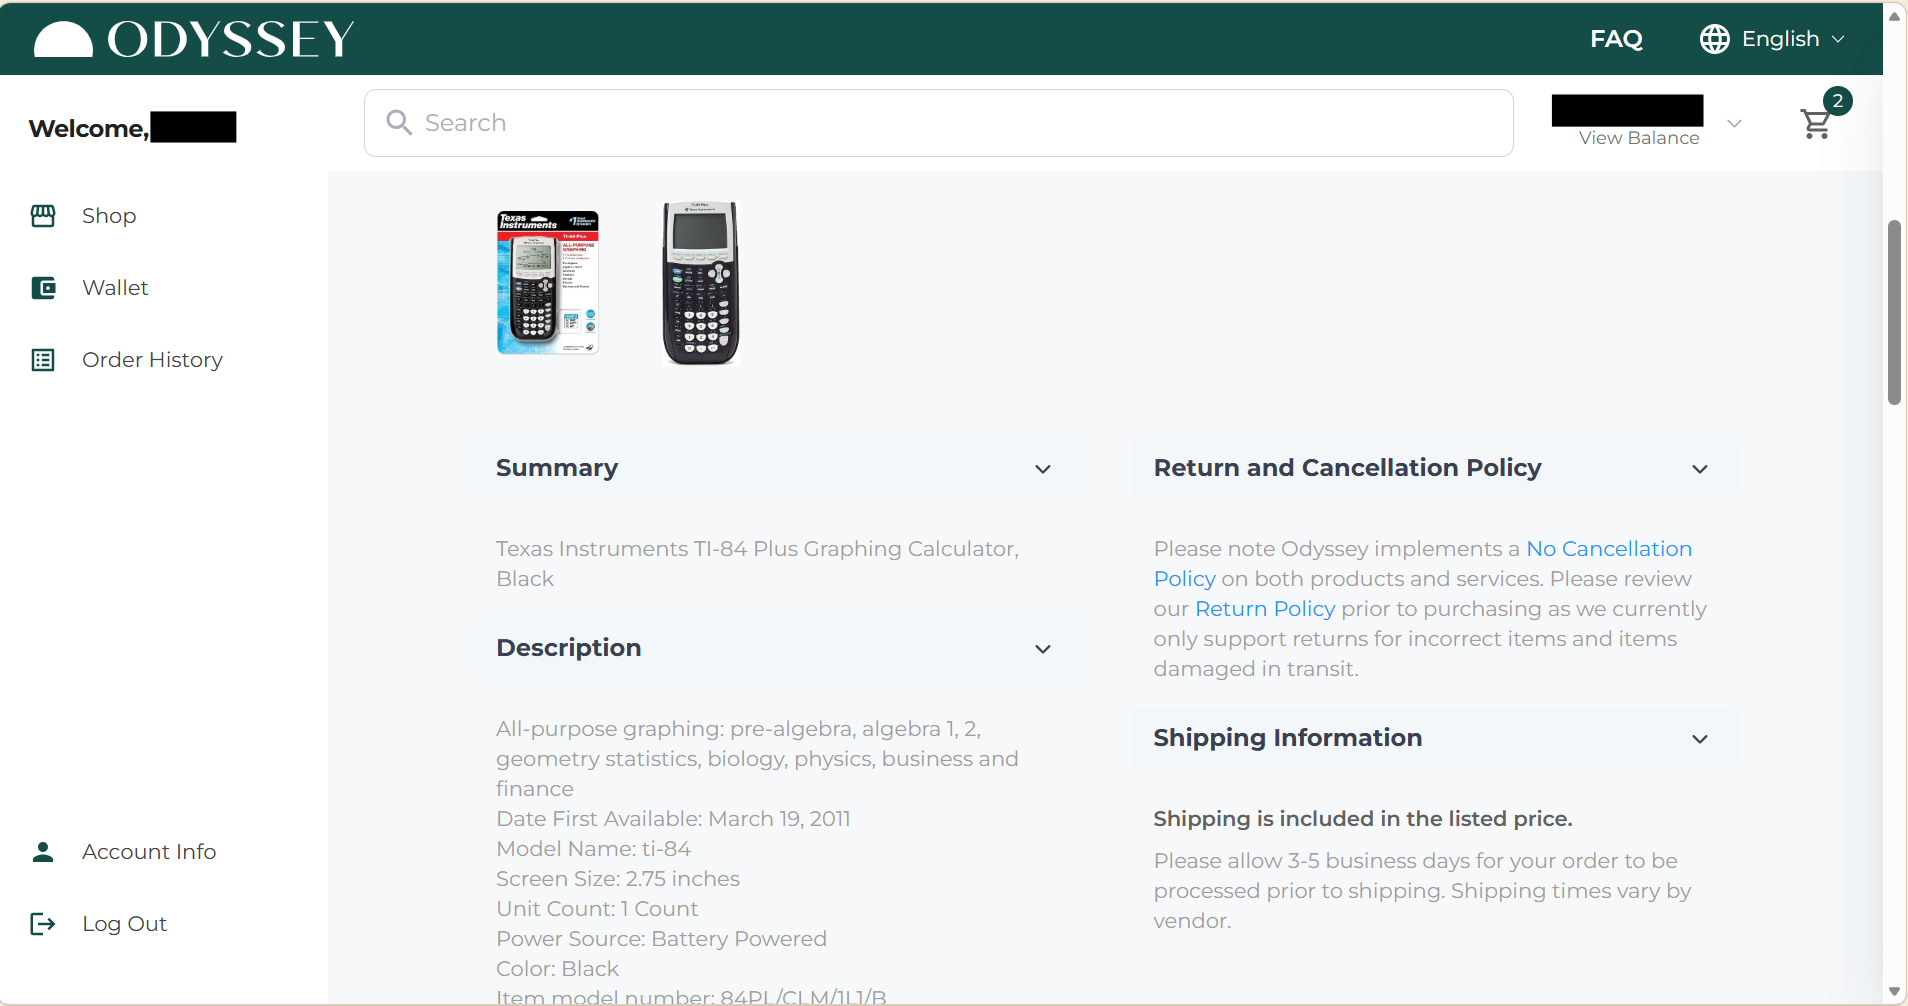
Task: Open the Return Policy link
Action: coord(1265,609)
